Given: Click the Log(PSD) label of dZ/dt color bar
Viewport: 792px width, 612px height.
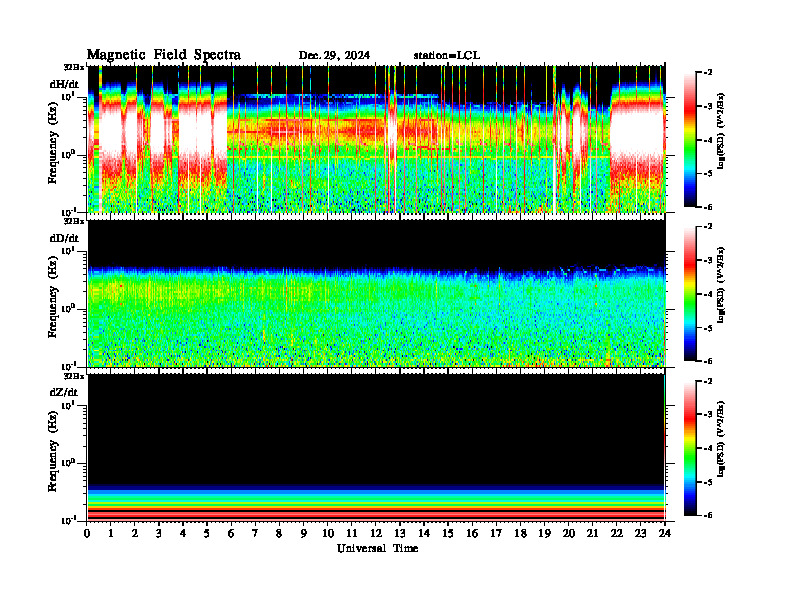Looking at the screenshot, I should click(x=721, y=439).
